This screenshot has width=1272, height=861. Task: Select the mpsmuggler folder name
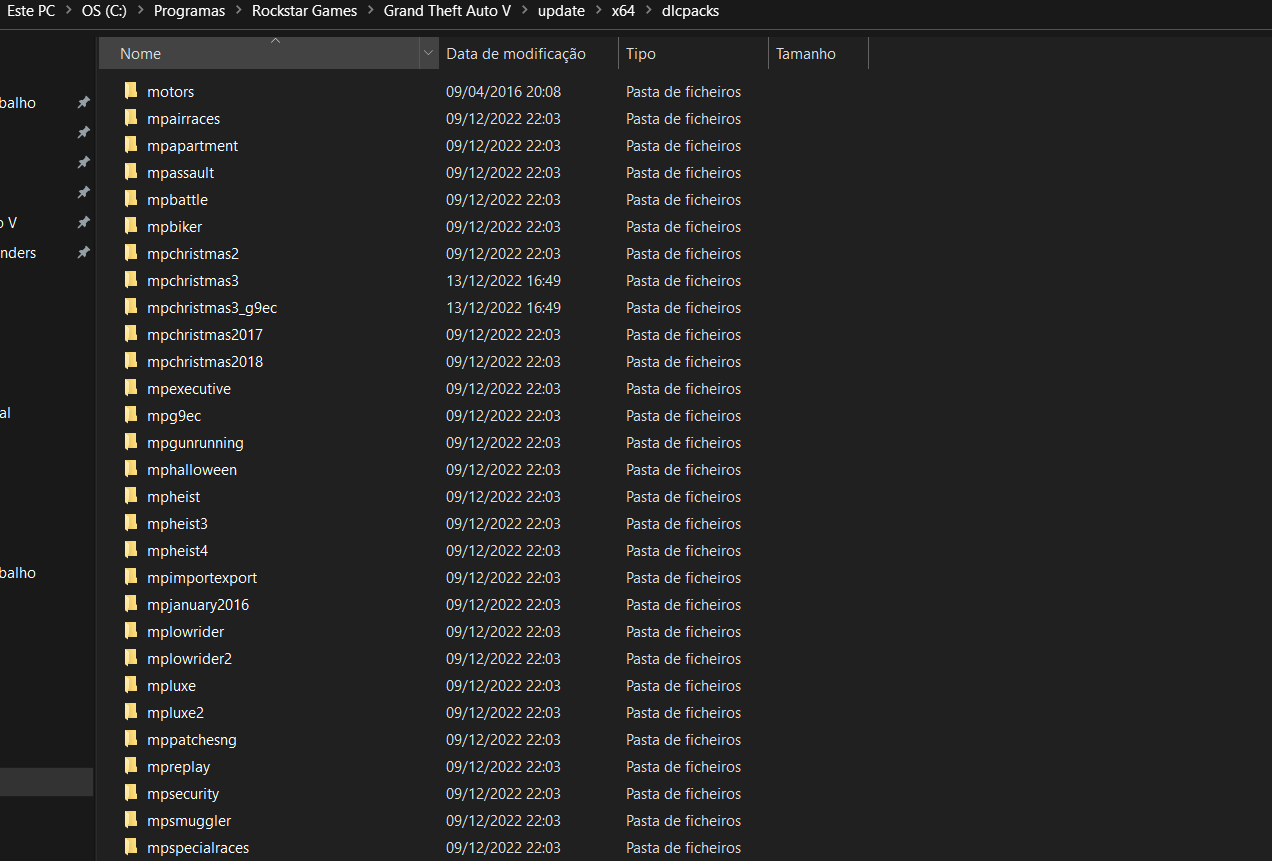(189, 820)
